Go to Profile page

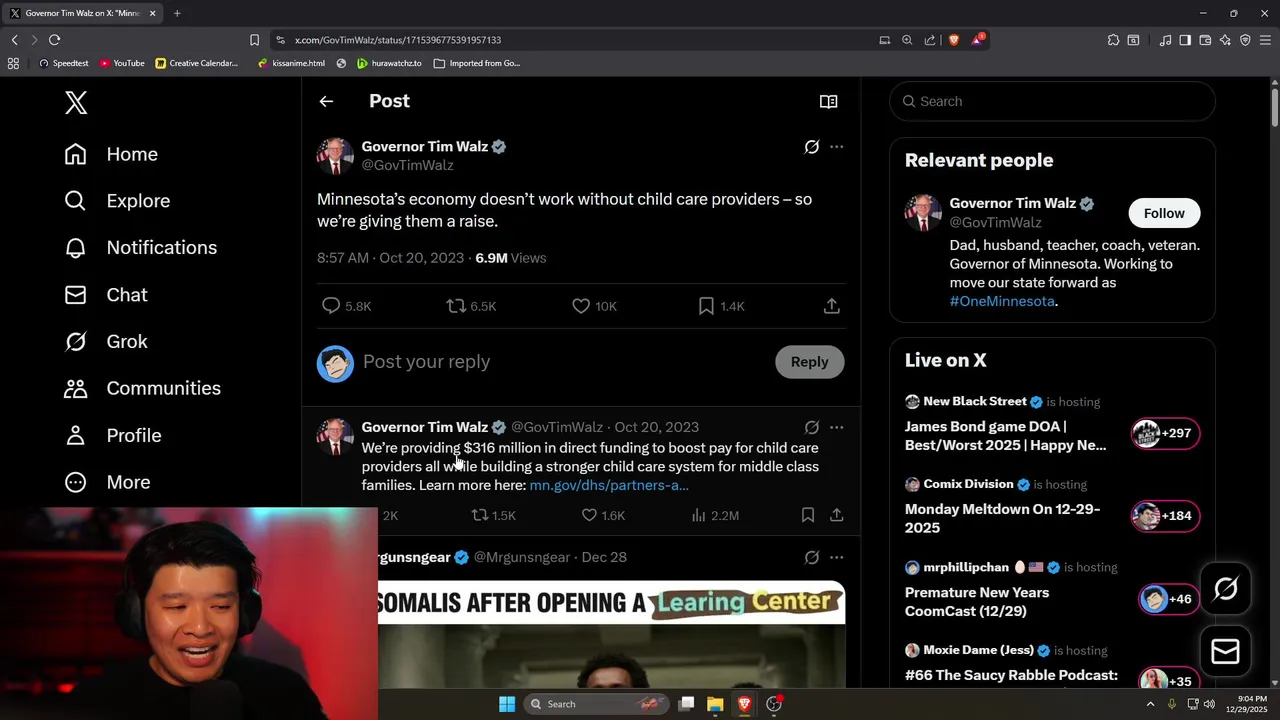coord(112,435)
